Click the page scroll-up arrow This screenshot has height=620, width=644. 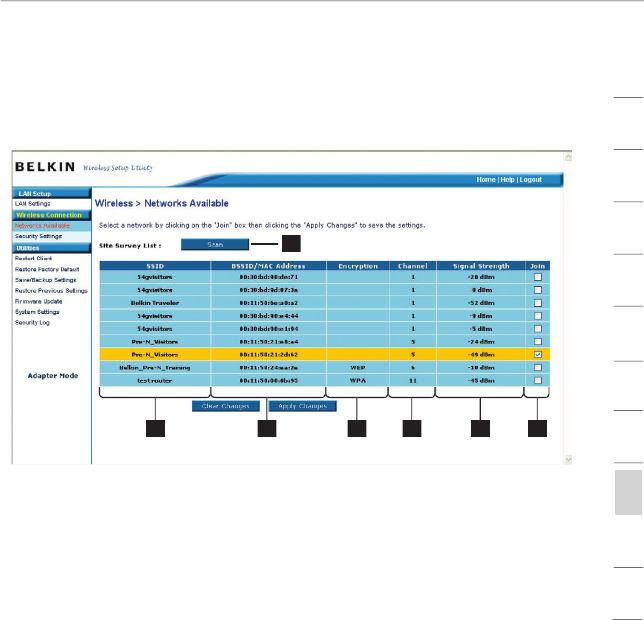point(568,157)
